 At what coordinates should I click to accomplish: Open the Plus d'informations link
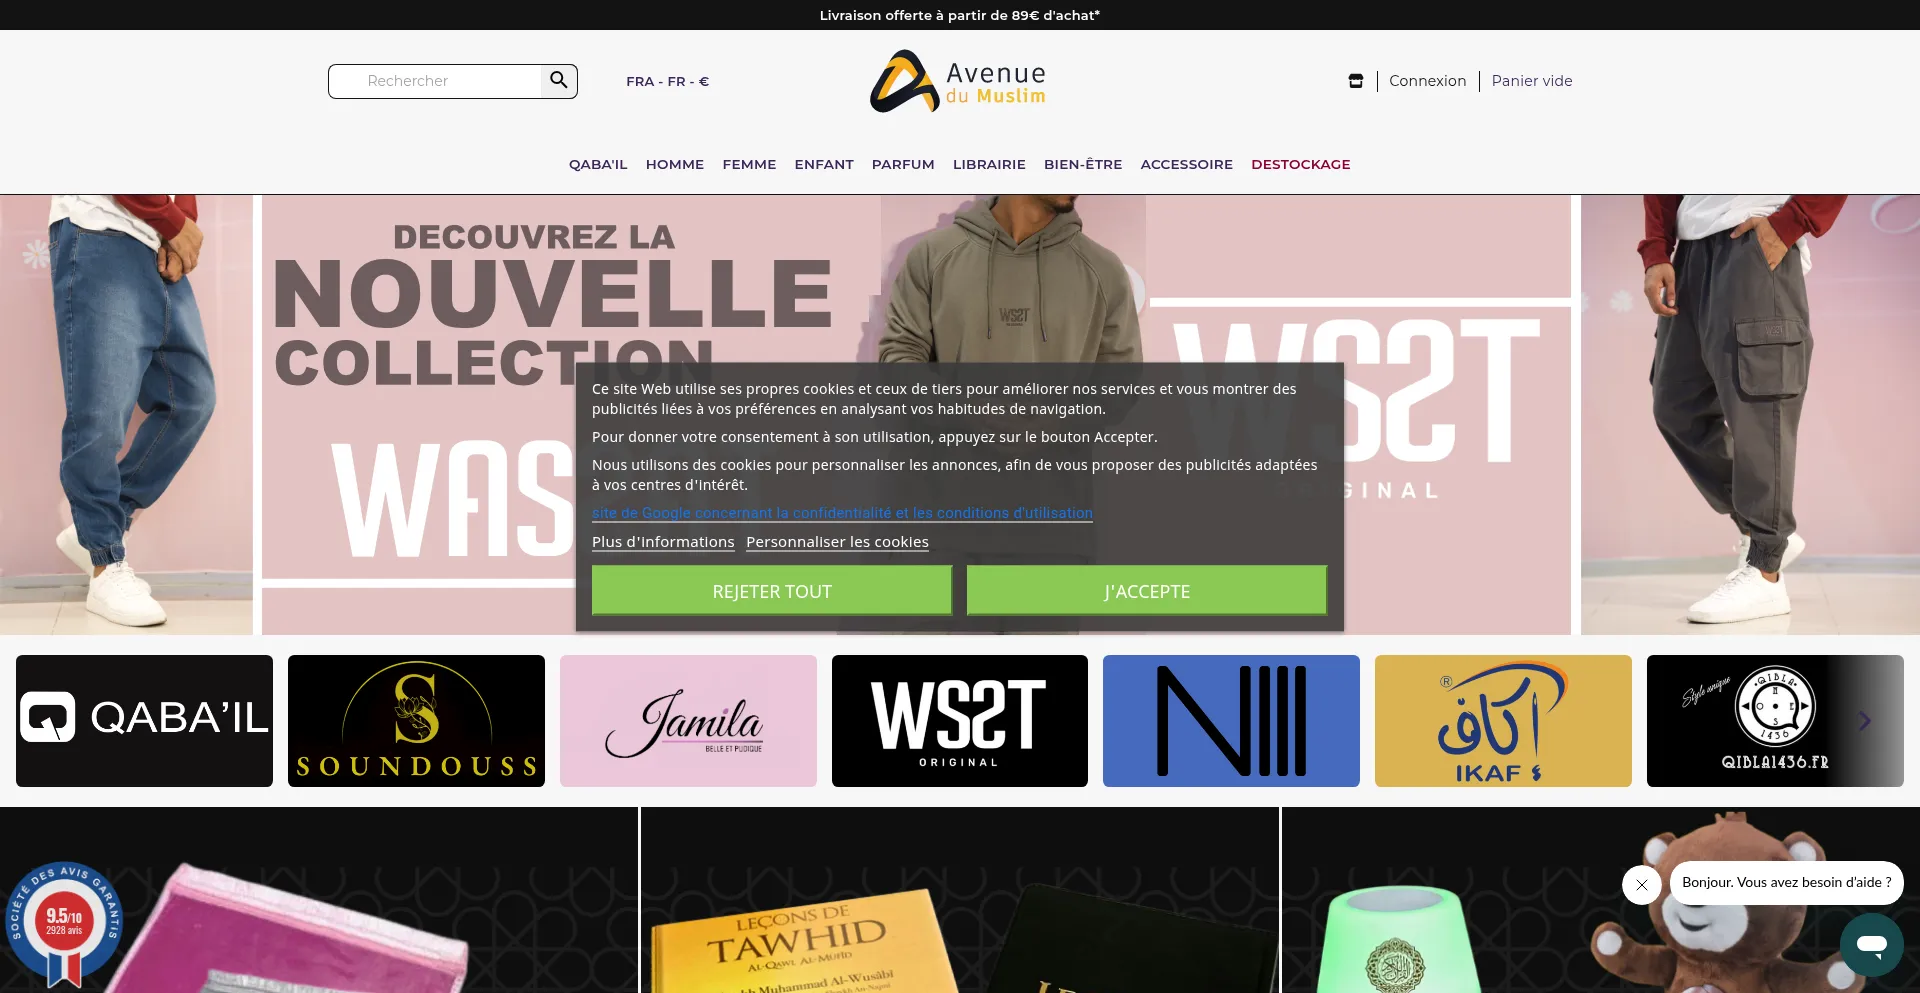[663, 542]
